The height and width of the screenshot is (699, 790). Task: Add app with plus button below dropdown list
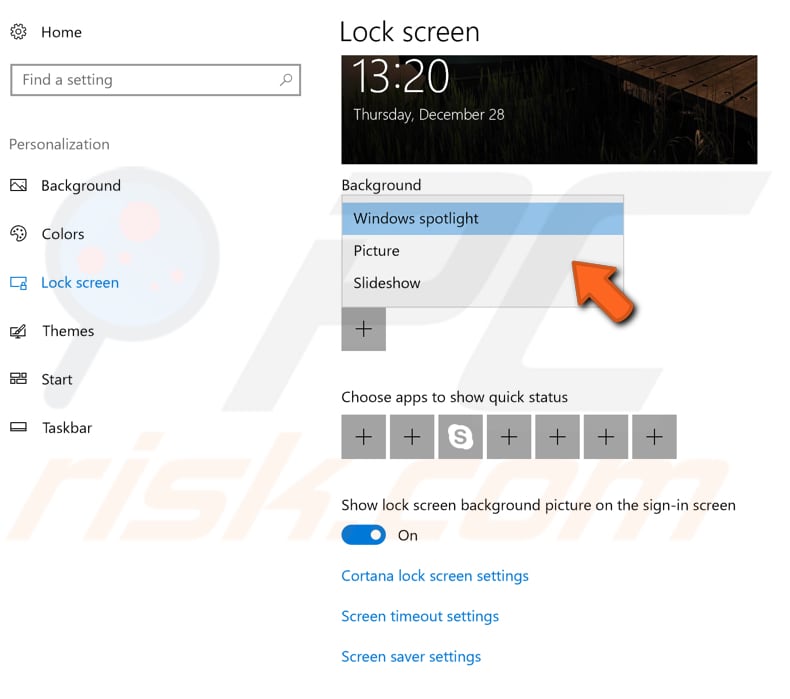364,329
